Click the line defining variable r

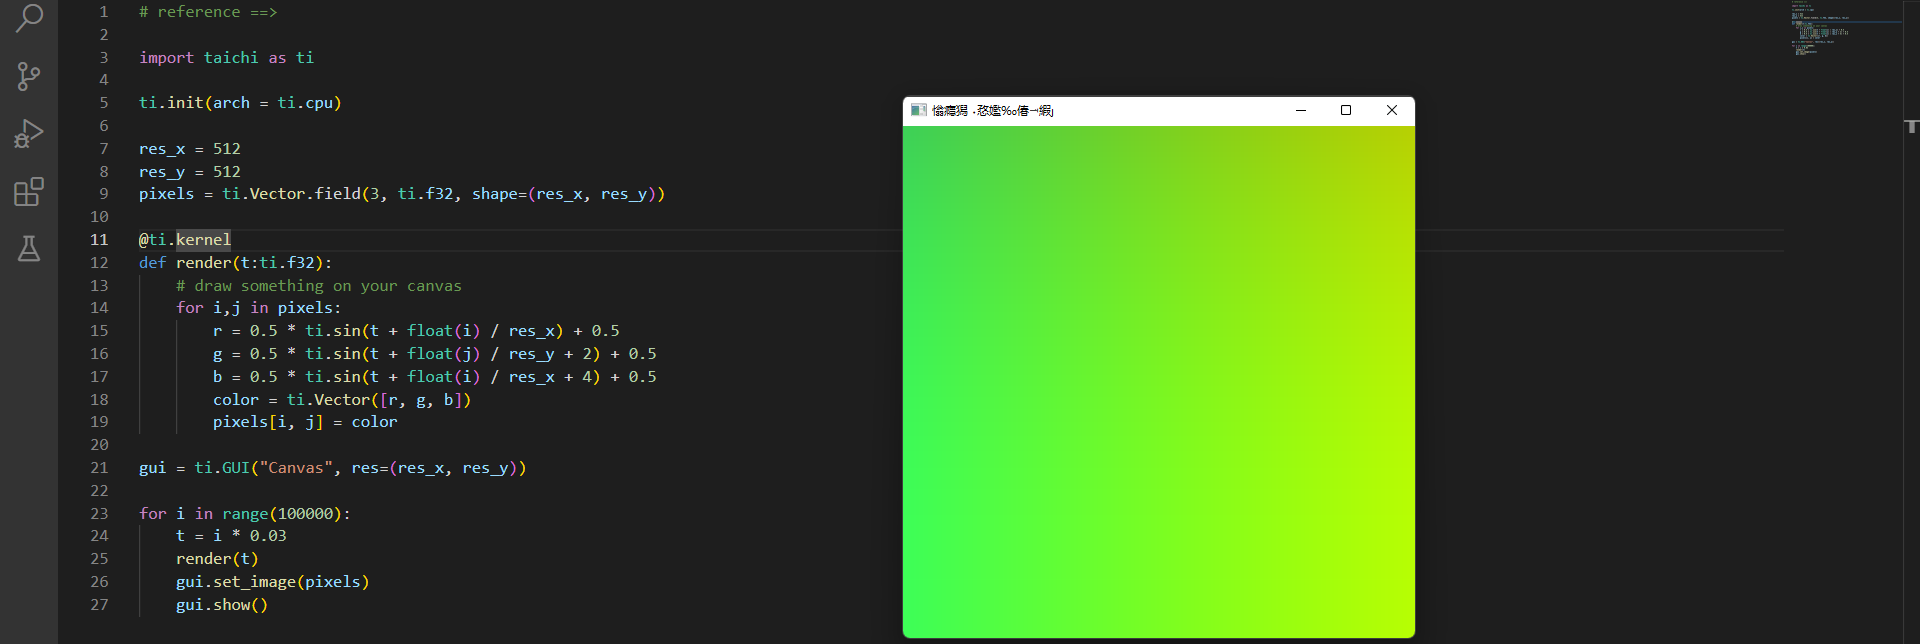416,331
